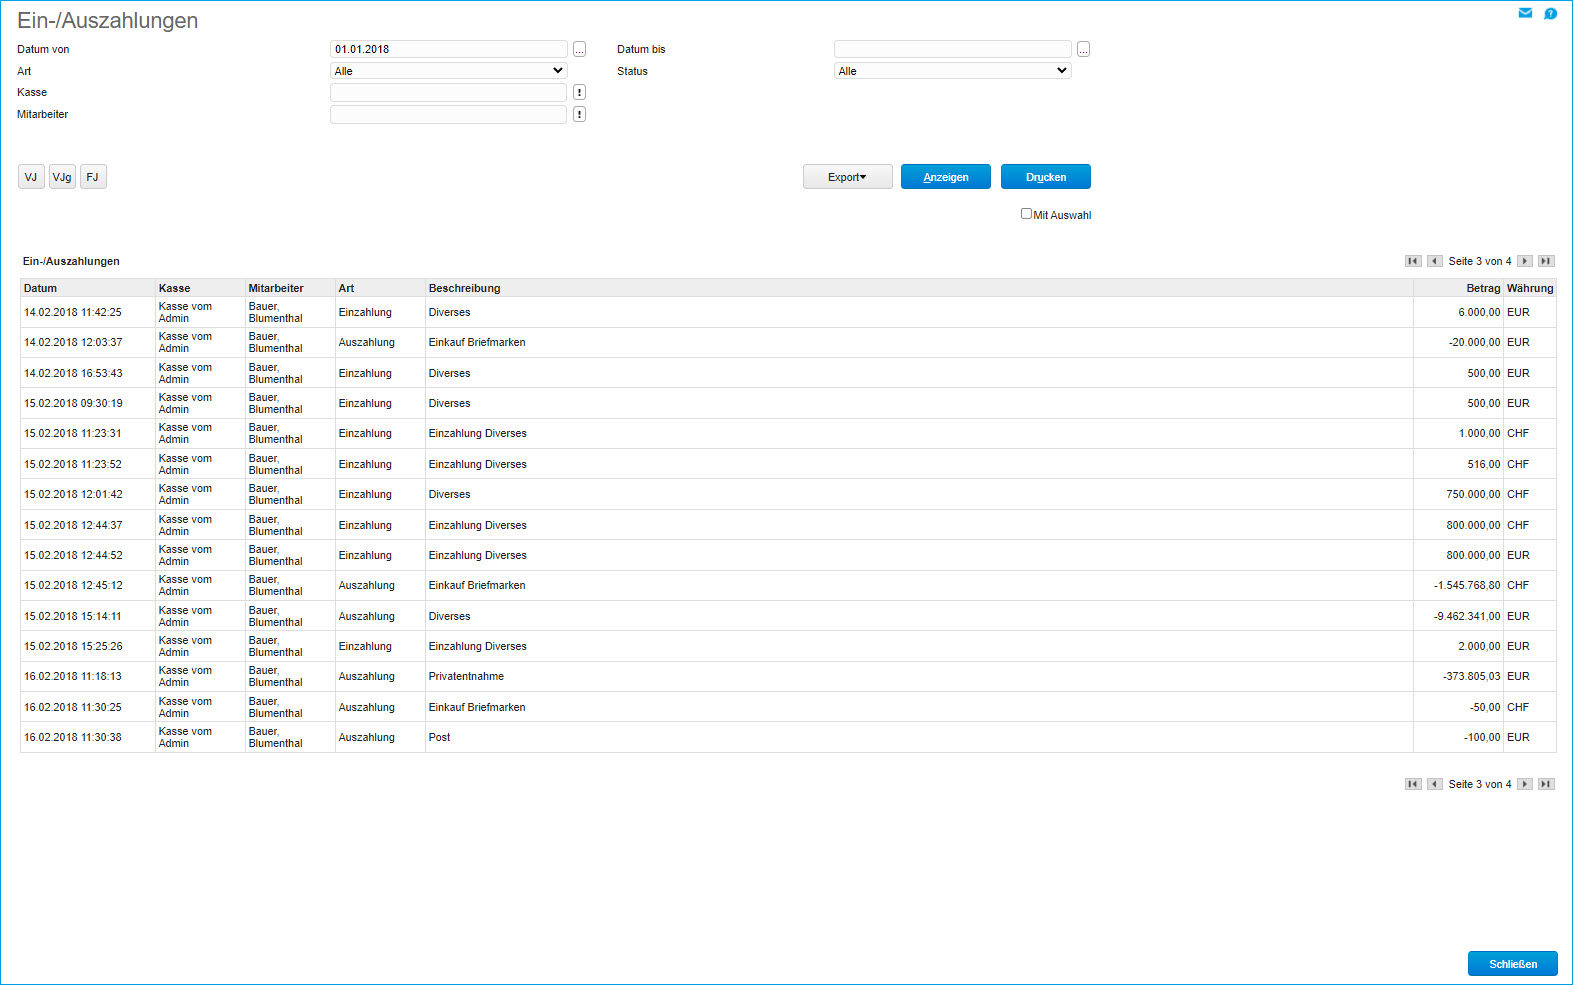This screenshot has height=985, width=1573.
Task: Click the Datum column header
Action: (41, 288)
